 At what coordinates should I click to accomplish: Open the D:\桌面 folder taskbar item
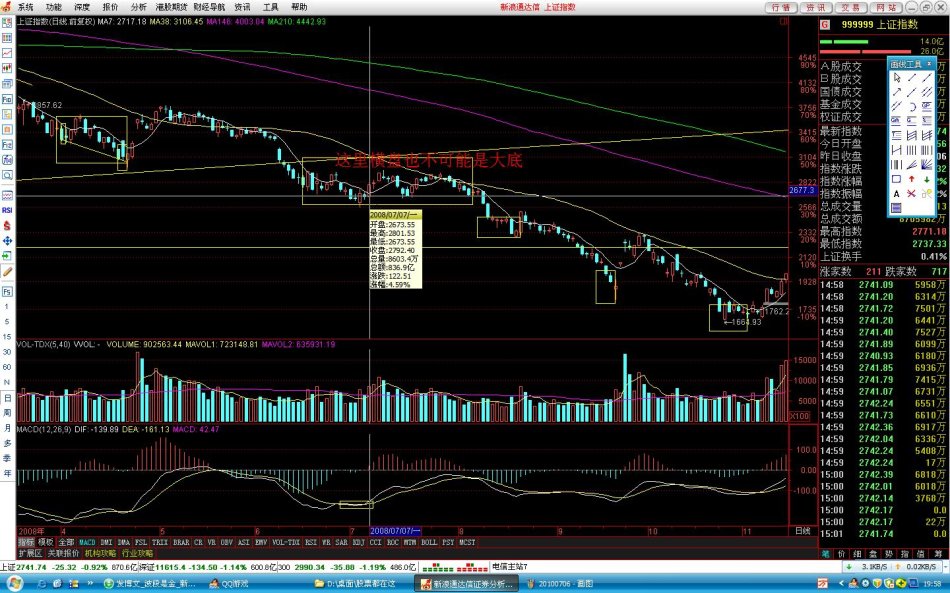pyautogui.click(x=355, y=584)
